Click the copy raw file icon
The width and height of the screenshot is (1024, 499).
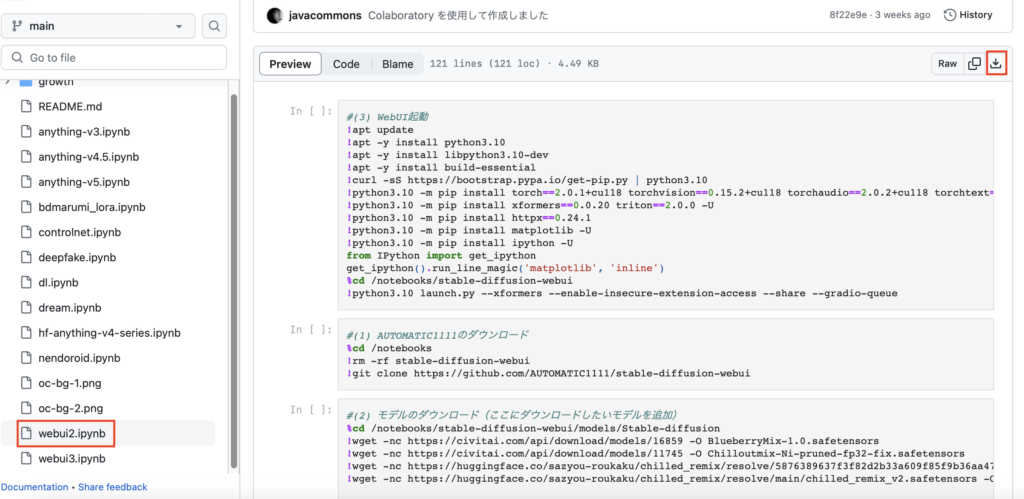coord(973,64)
